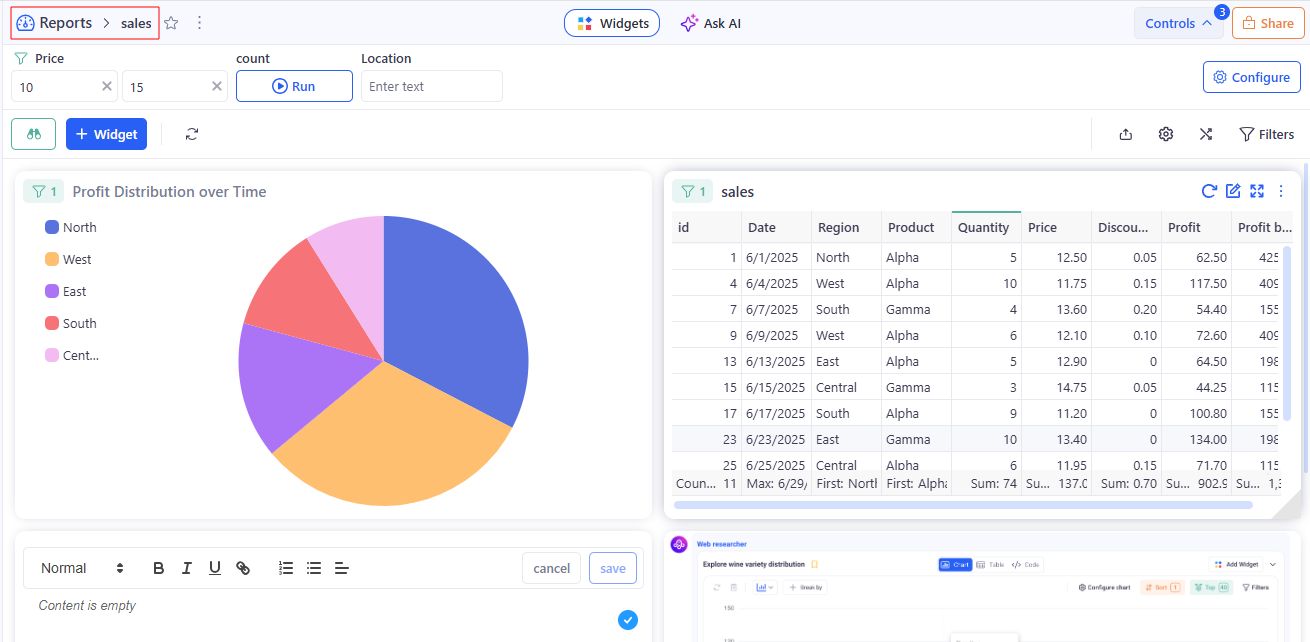This screenshot has height=642, width=1310.
Task: Expand sales widget to fullscreen
Action: (x=1257, y=191)
